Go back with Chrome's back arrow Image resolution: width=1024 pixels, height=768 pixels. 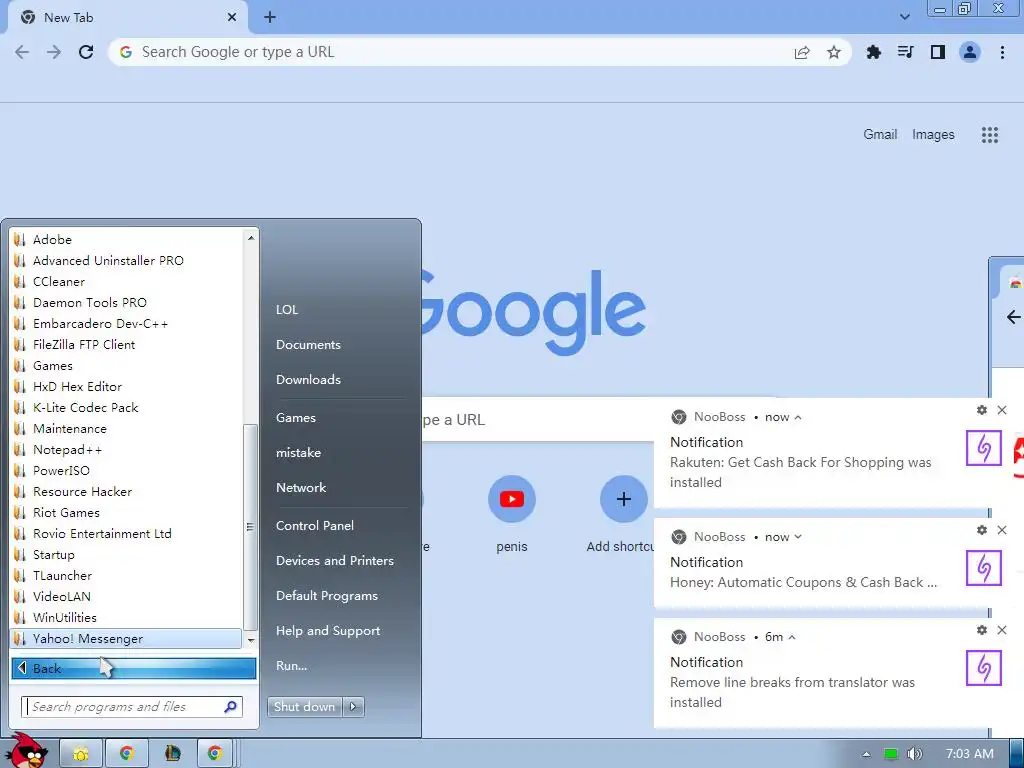[x=22, y=52]
